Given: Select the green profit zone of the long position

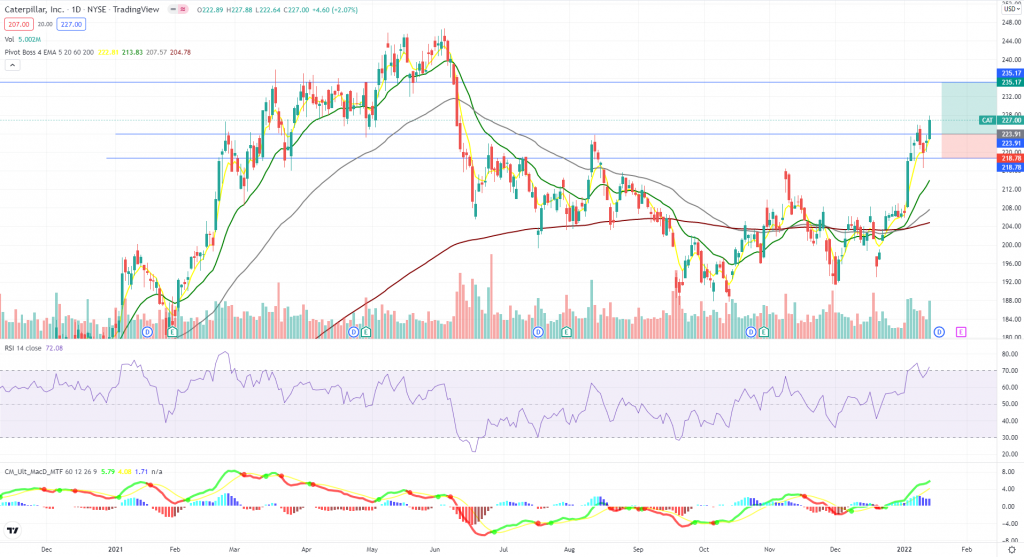Looking at the screenshot, I should (x=969, y=108).
